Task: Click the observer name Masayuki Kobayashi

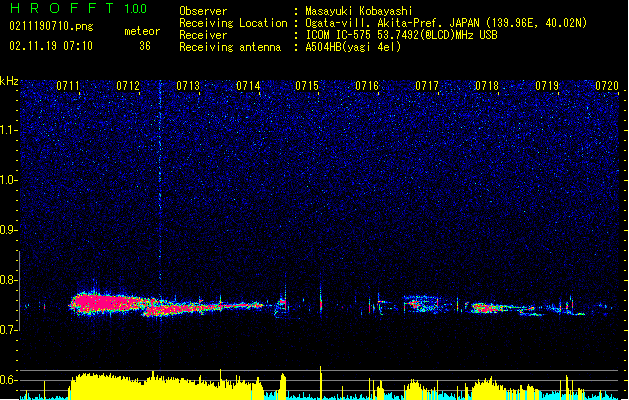Action: (x=359, y=11)
